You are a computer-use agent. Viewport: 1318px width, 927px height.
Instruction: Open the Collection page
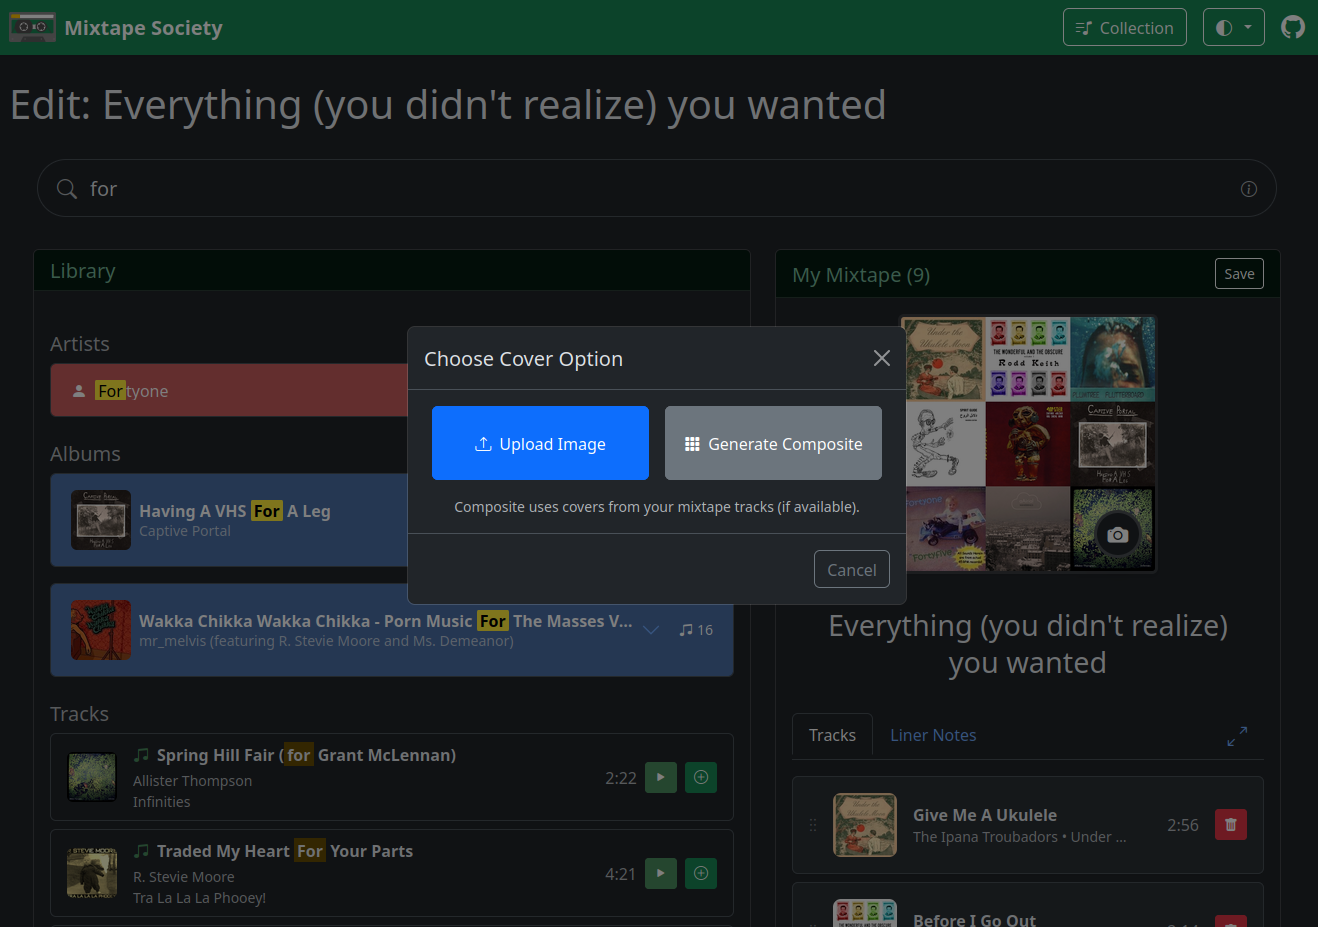[x=1124, y=27]
